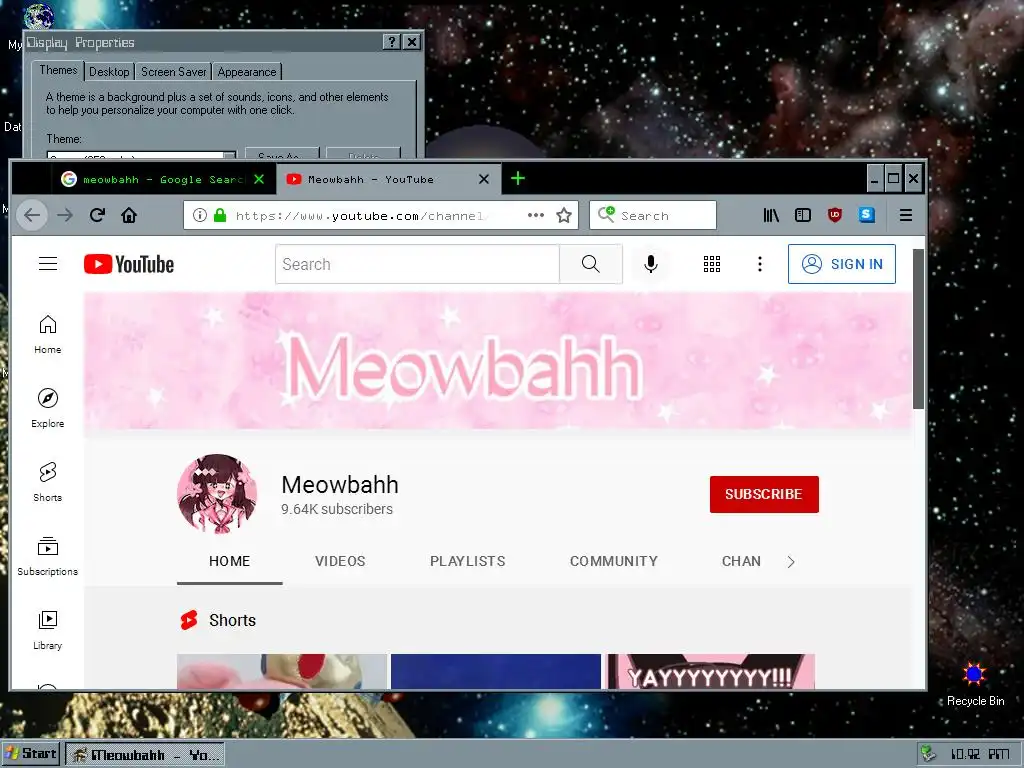The width and height of the screenshot is (1024, 768).
Task: Open the Desktop tab in Display Properties
Action: point(109,72)
